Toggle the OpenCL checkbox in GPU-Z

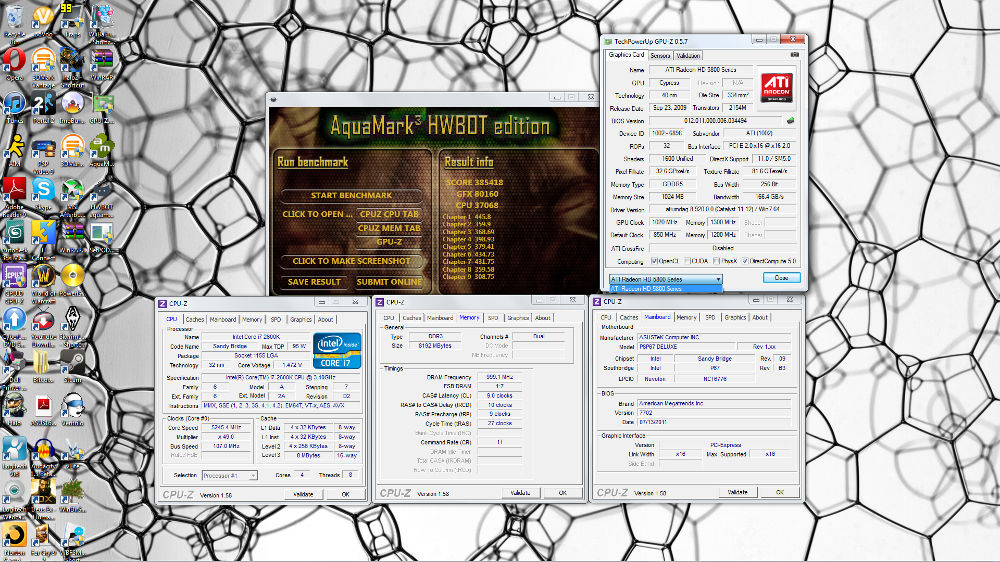tap(654, 261)
